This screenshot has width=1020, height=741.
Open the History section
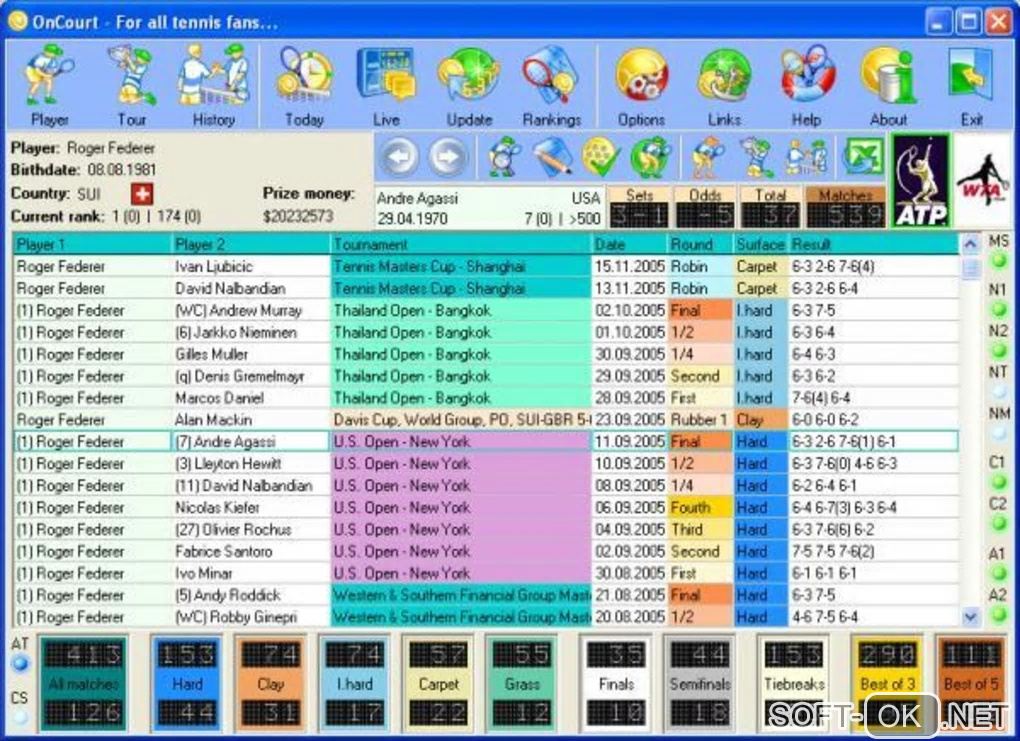(x=213, y=85)
